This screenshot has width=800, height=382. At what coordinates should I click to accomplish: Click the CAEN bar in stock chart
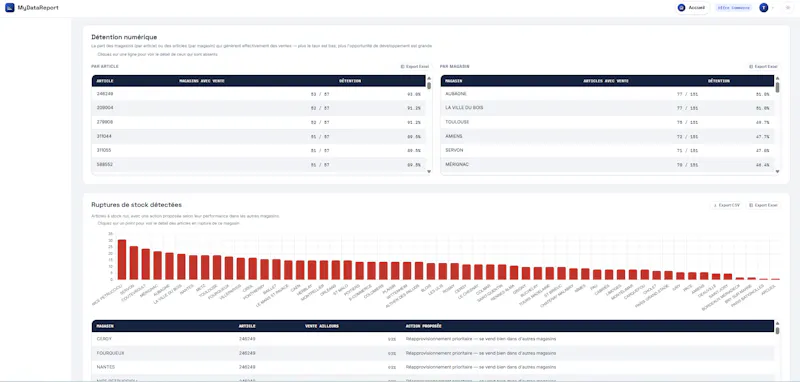pos(300,270)
